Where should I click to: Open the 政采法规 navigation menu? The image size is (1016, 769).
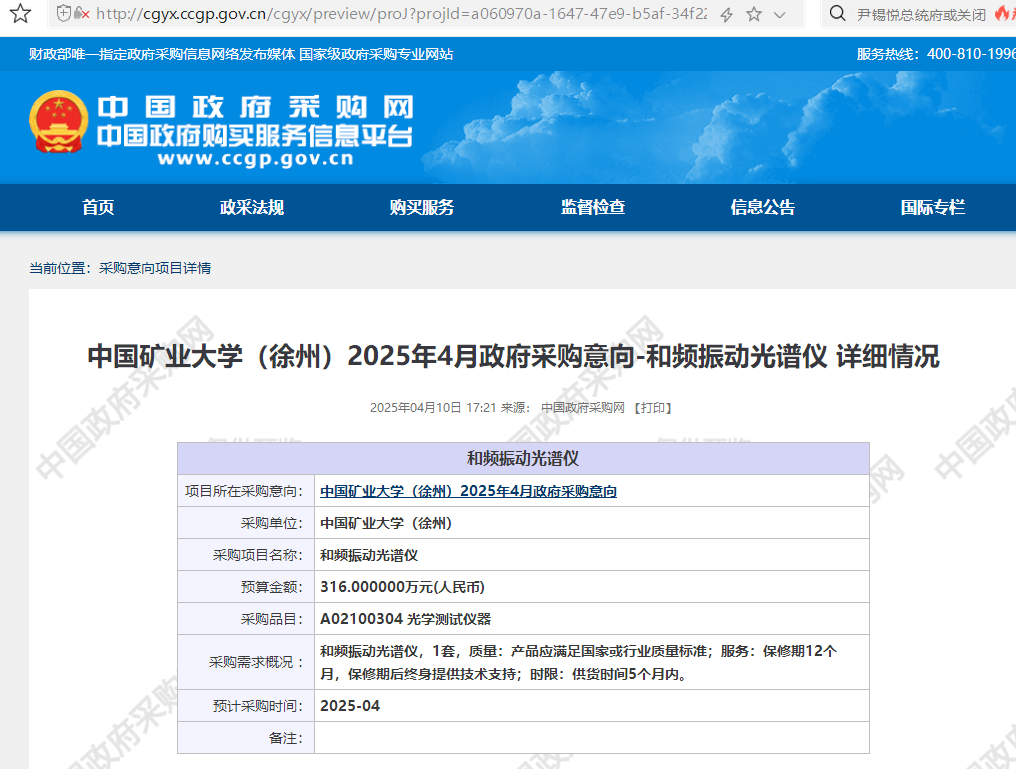coord(252,207)
